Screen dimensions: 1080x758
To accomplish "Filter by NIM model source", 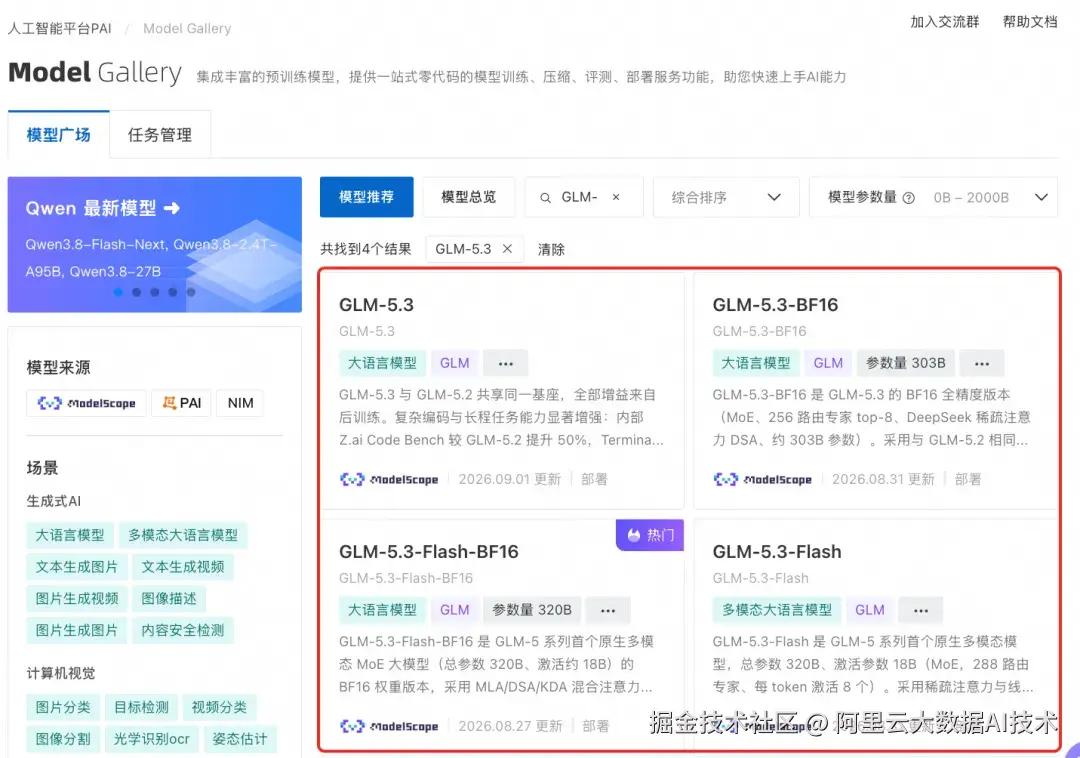I will [x=240, y=403].
